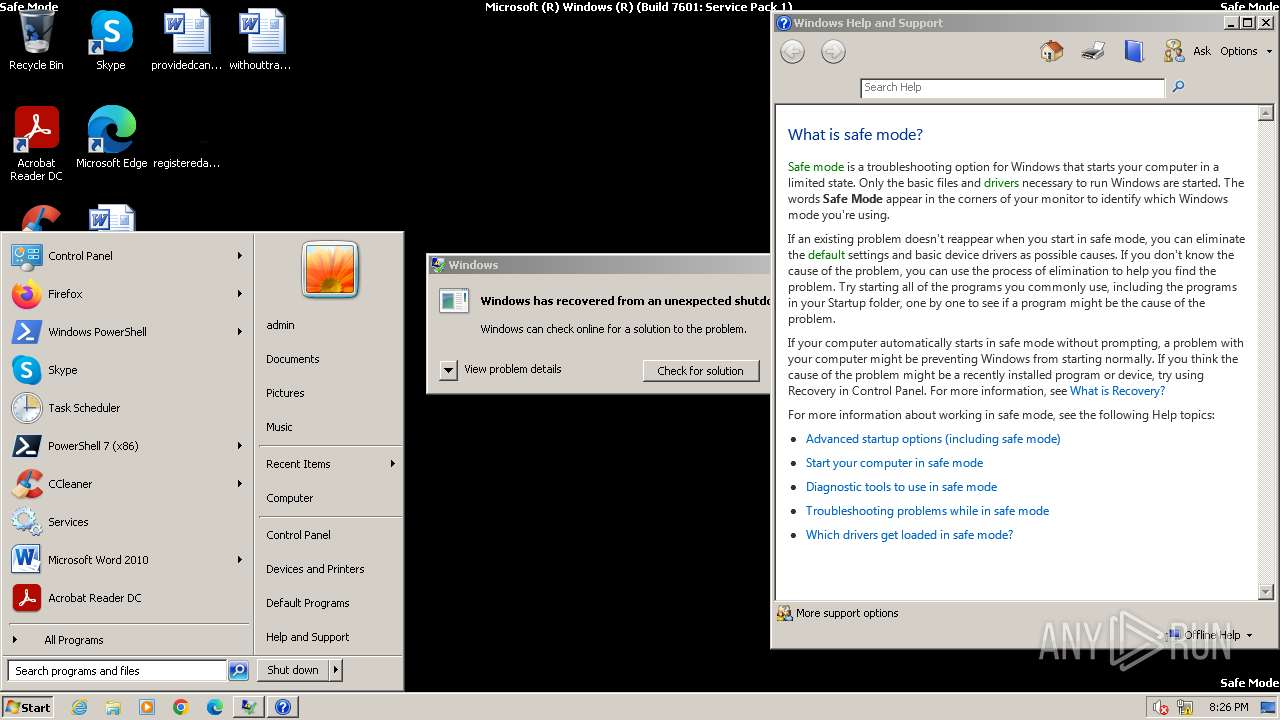Select Acrobat Reader DC desktop icon

(37, 144)
